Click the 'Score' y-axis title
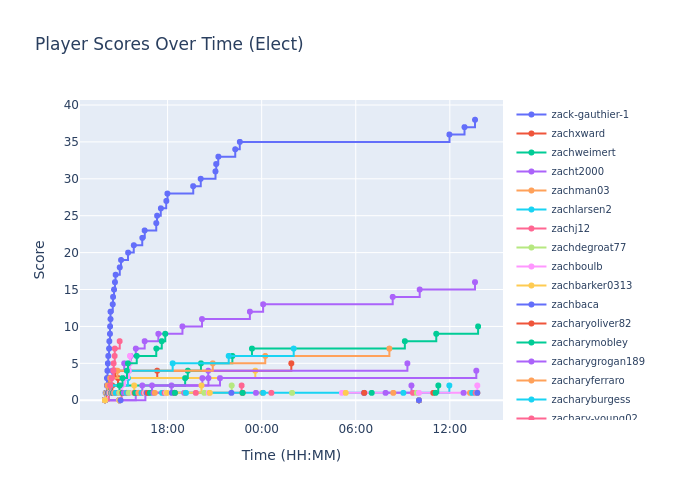The height and width of the screenshot is (500, 700). tap(41, 259)
